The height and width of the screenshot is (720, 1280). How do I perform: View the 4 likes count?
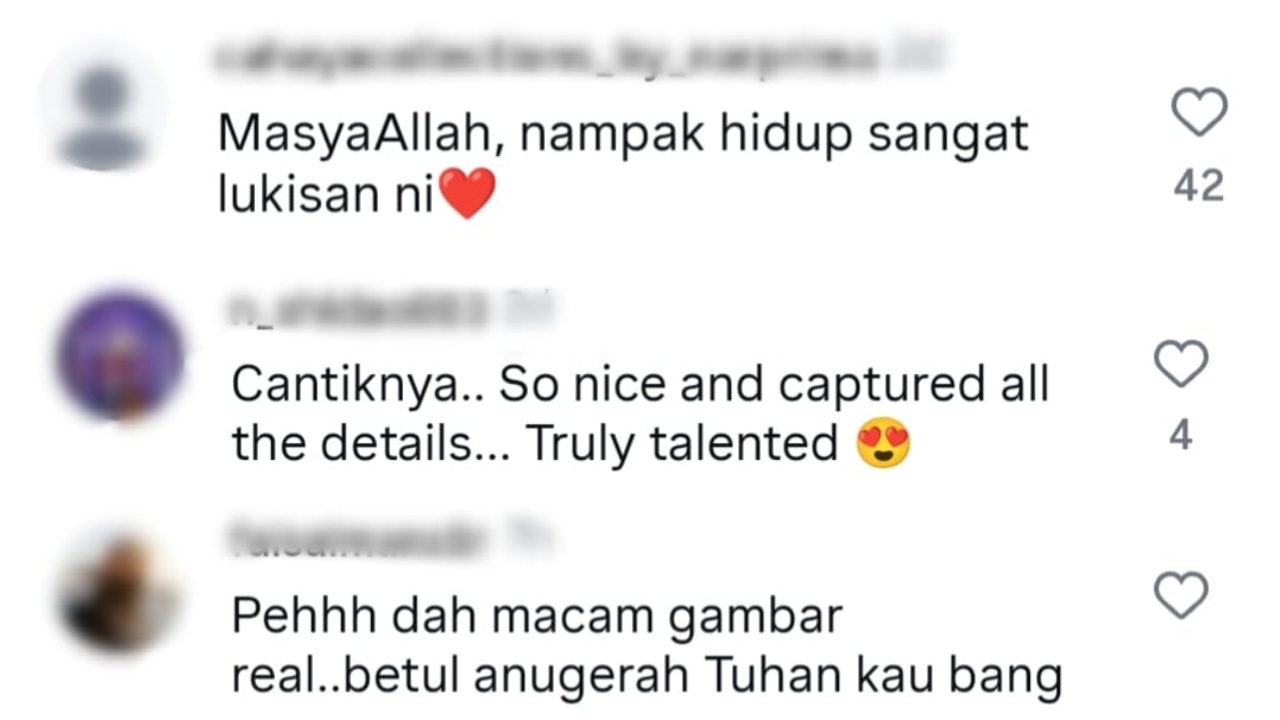pos(1181,436)
